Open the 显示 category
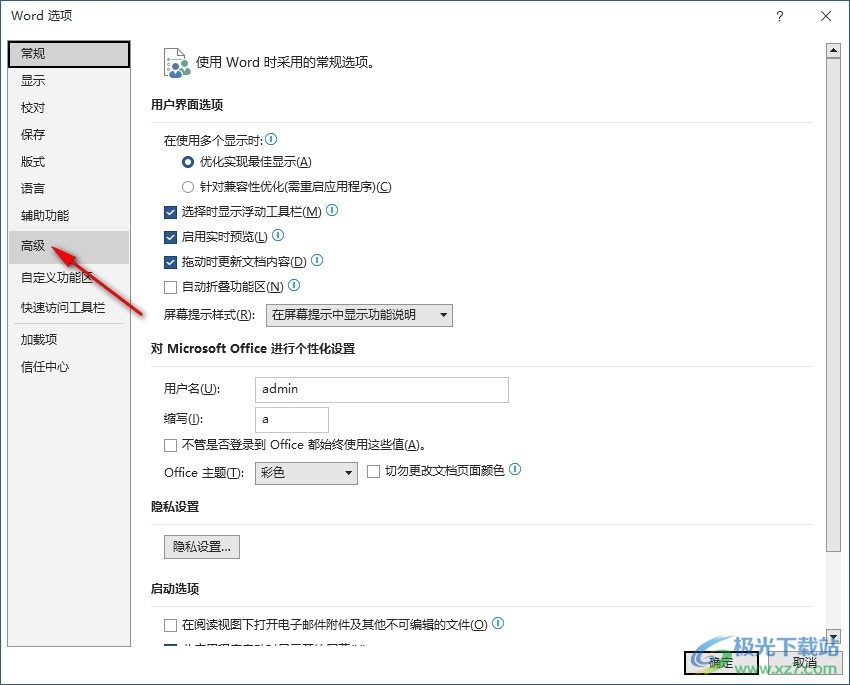This screenshot has width=850, height=685. pos(69,81)
